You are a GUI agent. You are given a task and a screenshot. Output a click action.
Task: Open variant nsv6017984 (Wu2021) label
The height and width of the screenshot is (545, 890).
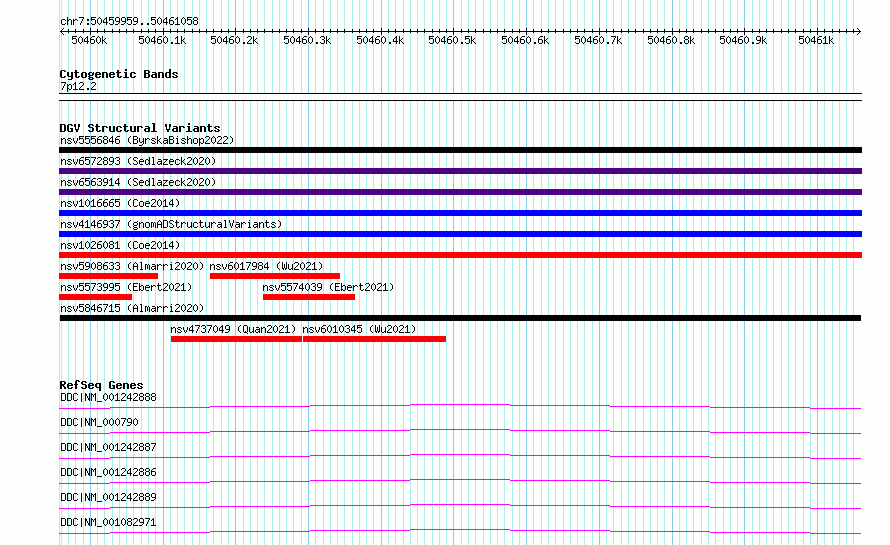pos(266,266)
